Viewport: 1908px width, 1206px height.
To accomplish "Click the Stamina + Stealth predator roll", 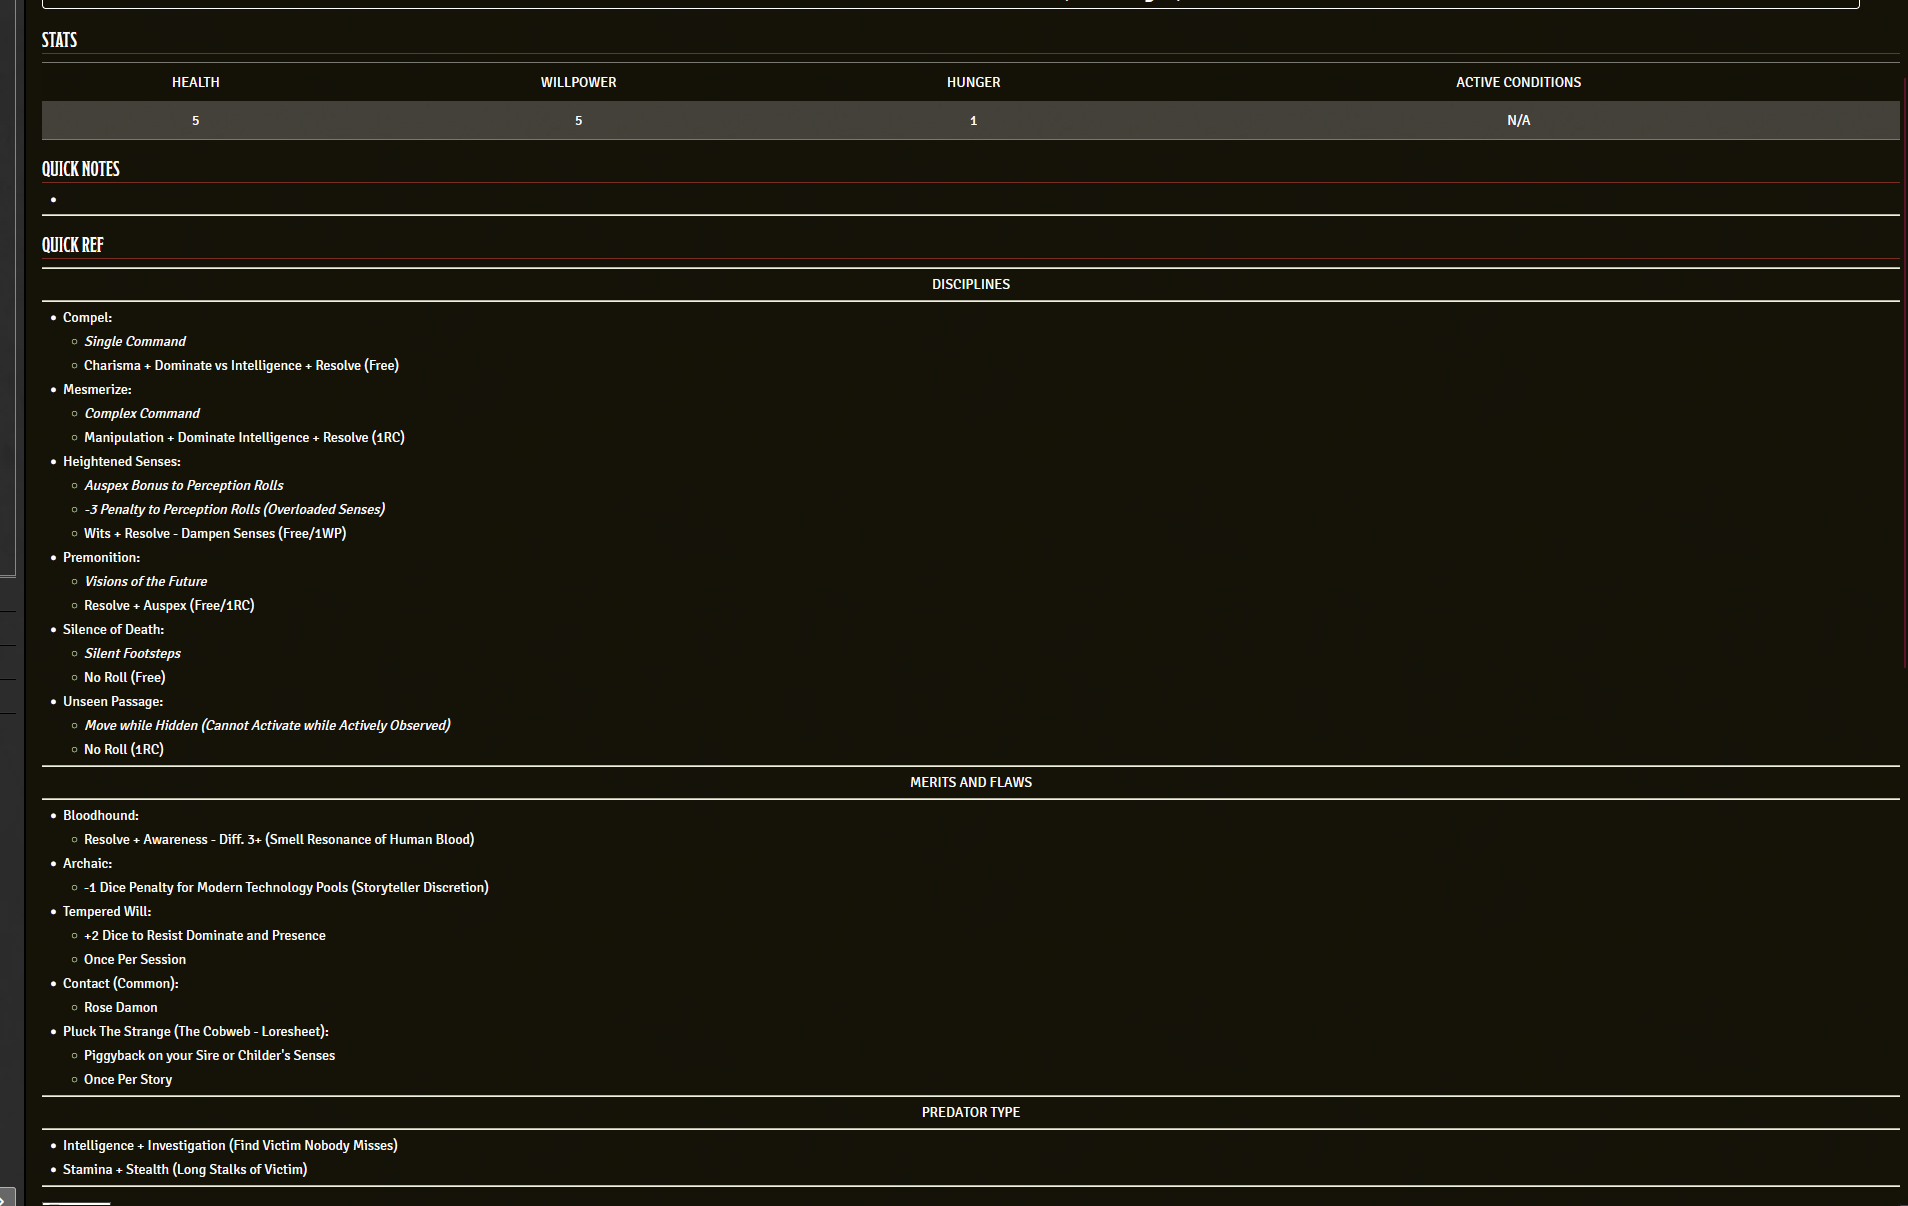I will (184, 1170).
